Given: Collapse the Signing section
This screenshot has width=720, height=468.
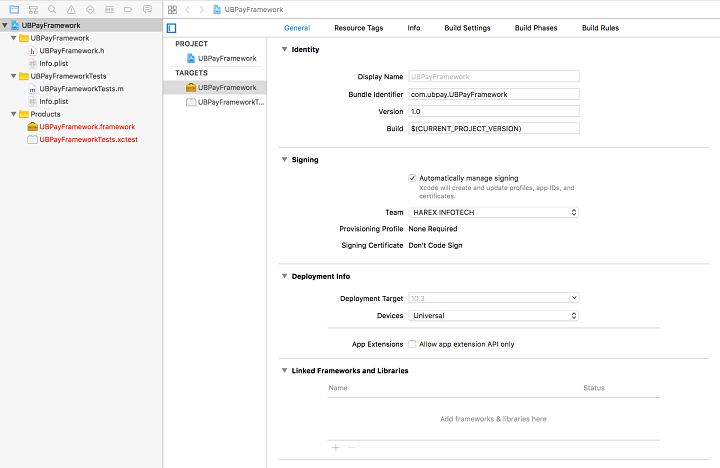Looking at the screenshot, I should (x=284, y=159).
